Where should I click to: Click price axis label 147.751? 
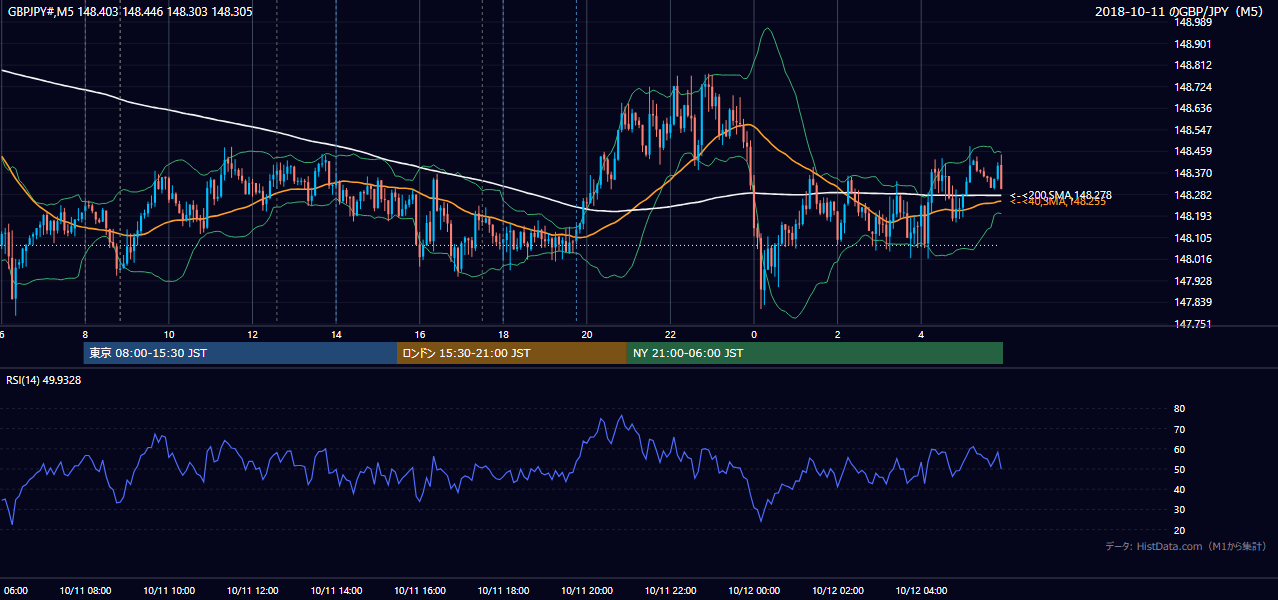[x=1192, y=324]
